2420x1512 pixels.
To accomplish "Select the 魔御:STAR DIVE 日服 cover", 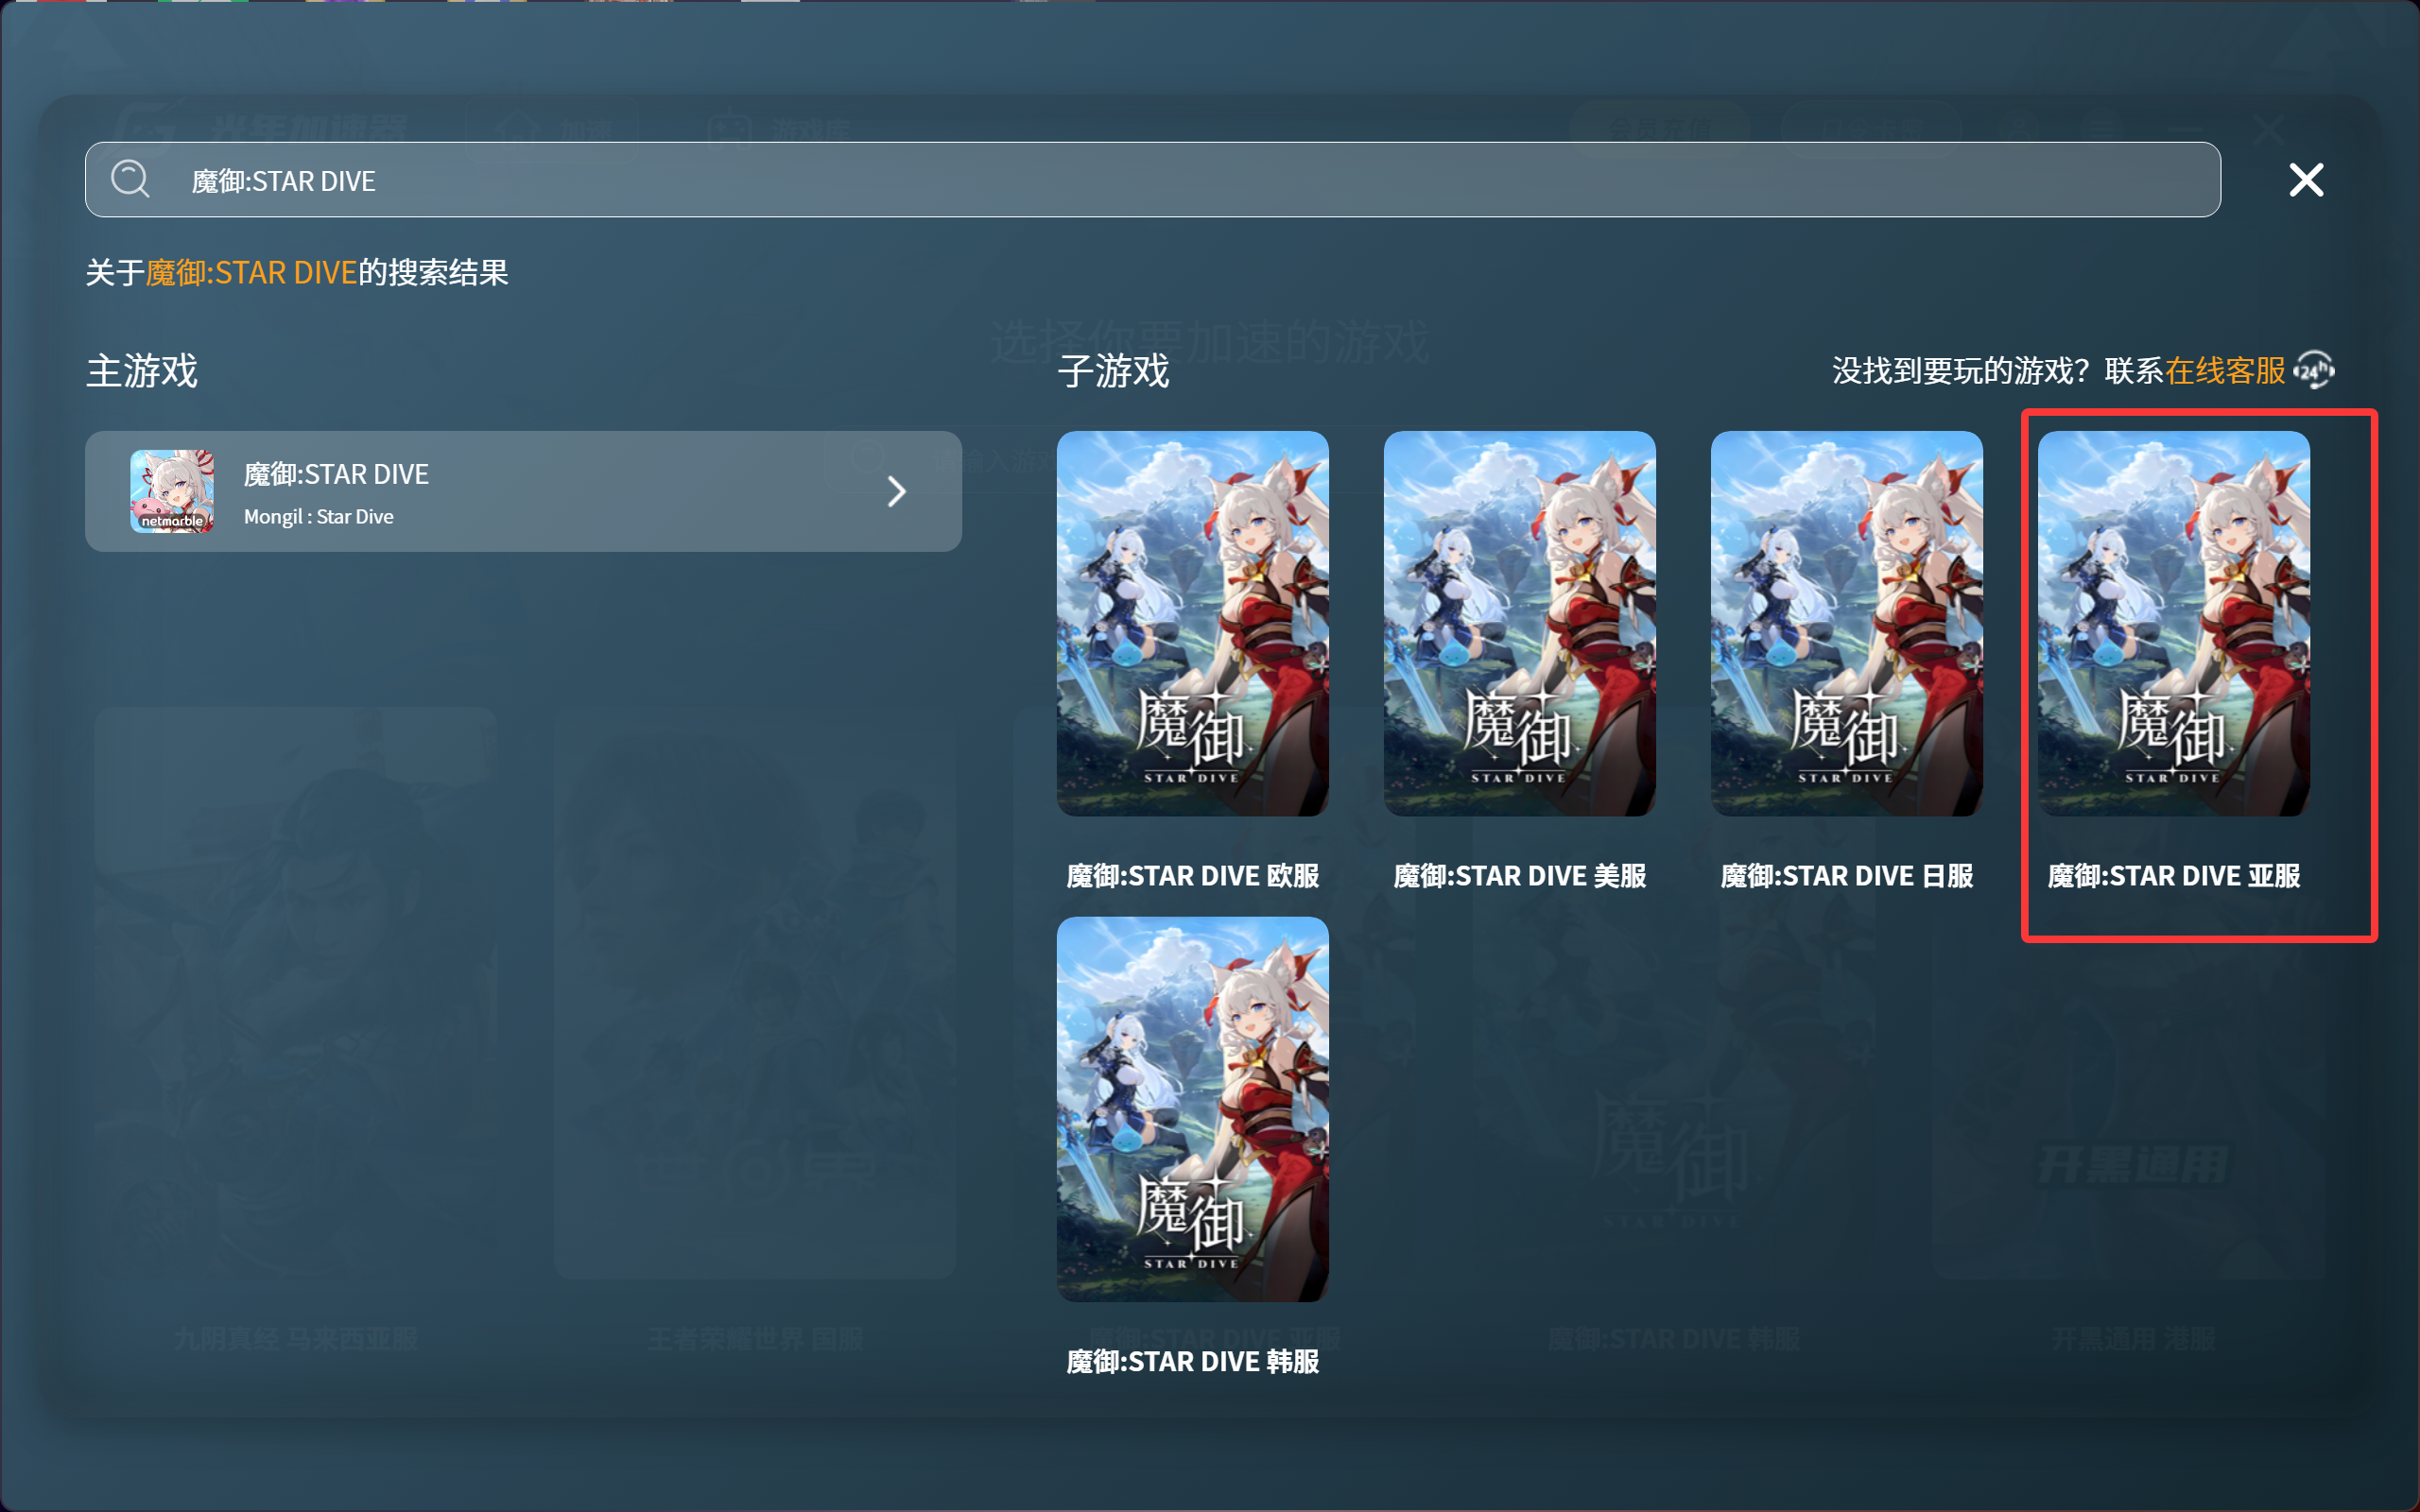I will (x=1845, y=622).
